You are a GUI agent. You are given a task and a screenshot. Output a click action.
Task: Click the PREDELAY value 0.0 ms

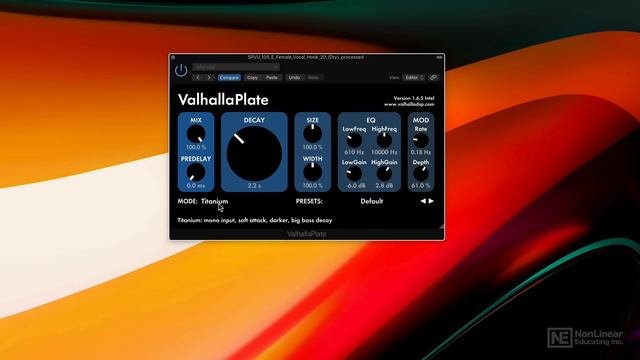point(196,185)
